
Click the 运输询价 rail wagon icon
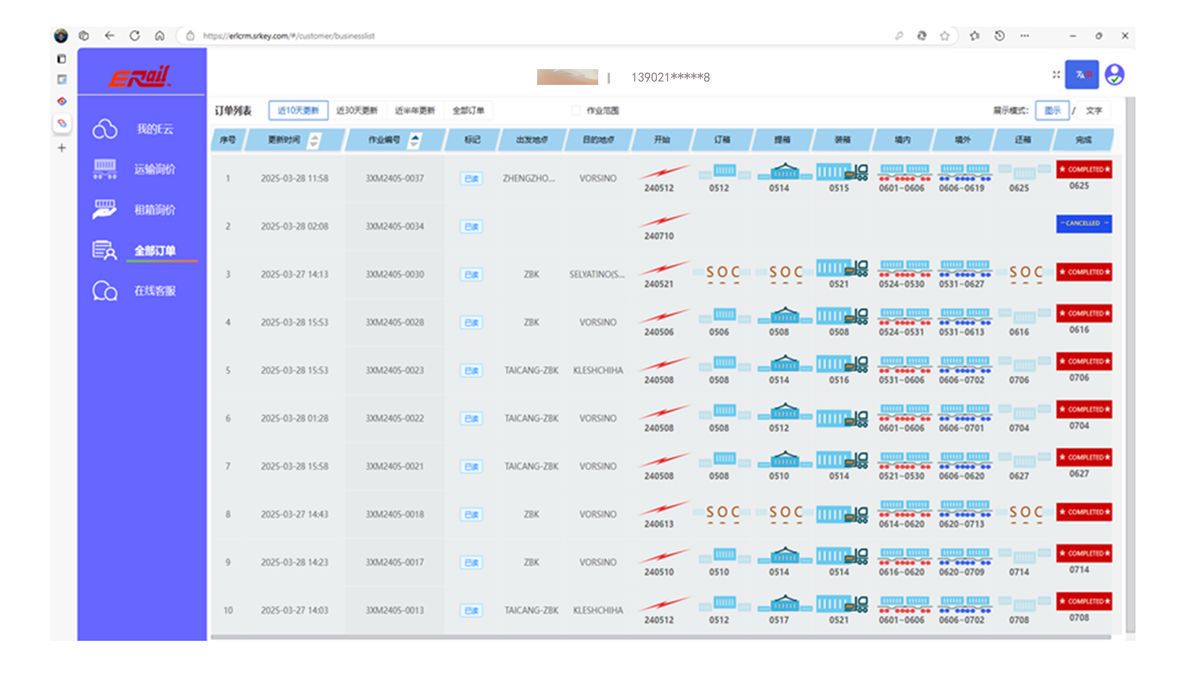[x=105, y=169]
